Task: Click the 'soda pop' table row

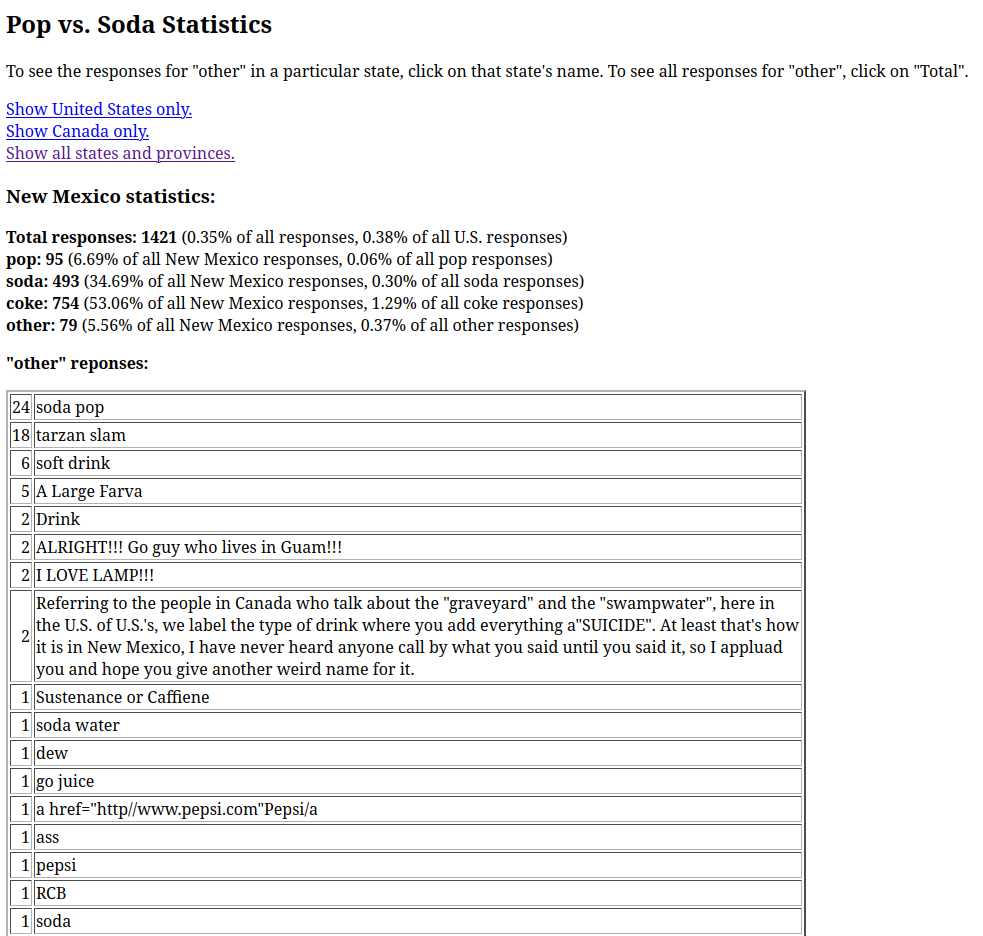Action: tap(406, 407)
